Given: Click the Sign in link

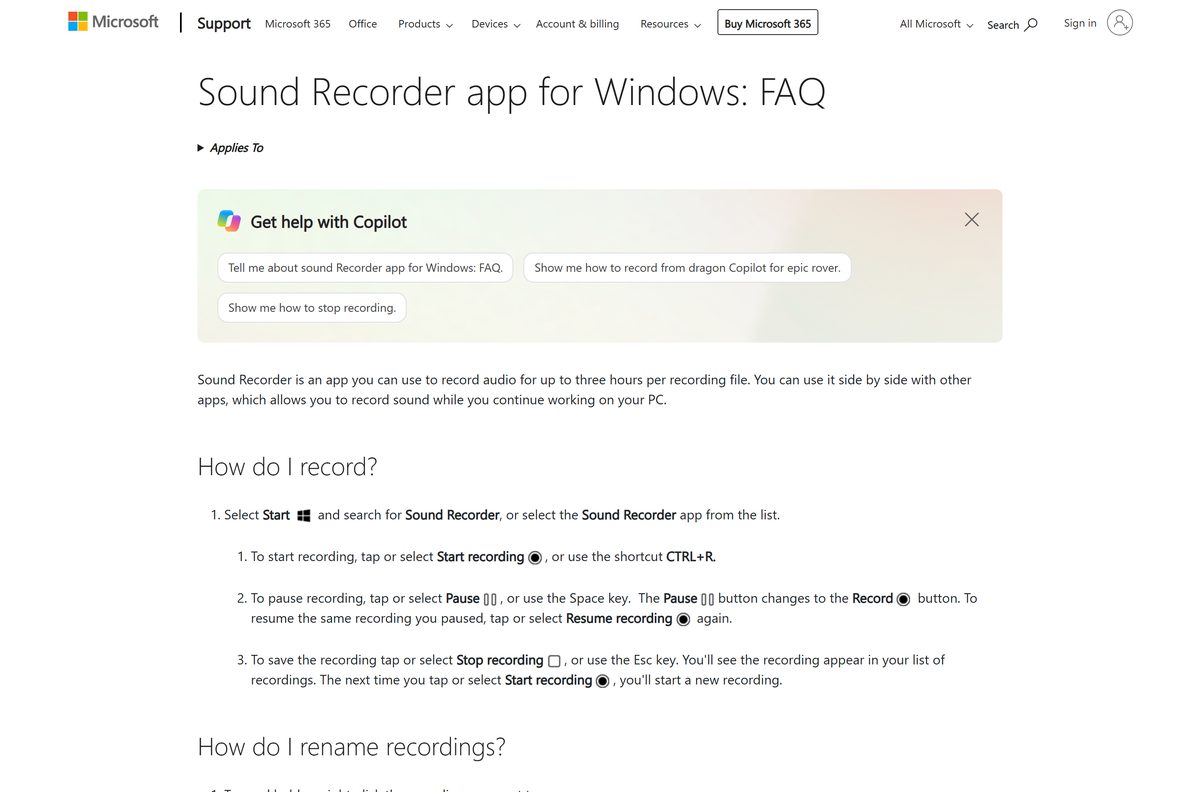Looking at the screenshot, I should (1080, 23).
